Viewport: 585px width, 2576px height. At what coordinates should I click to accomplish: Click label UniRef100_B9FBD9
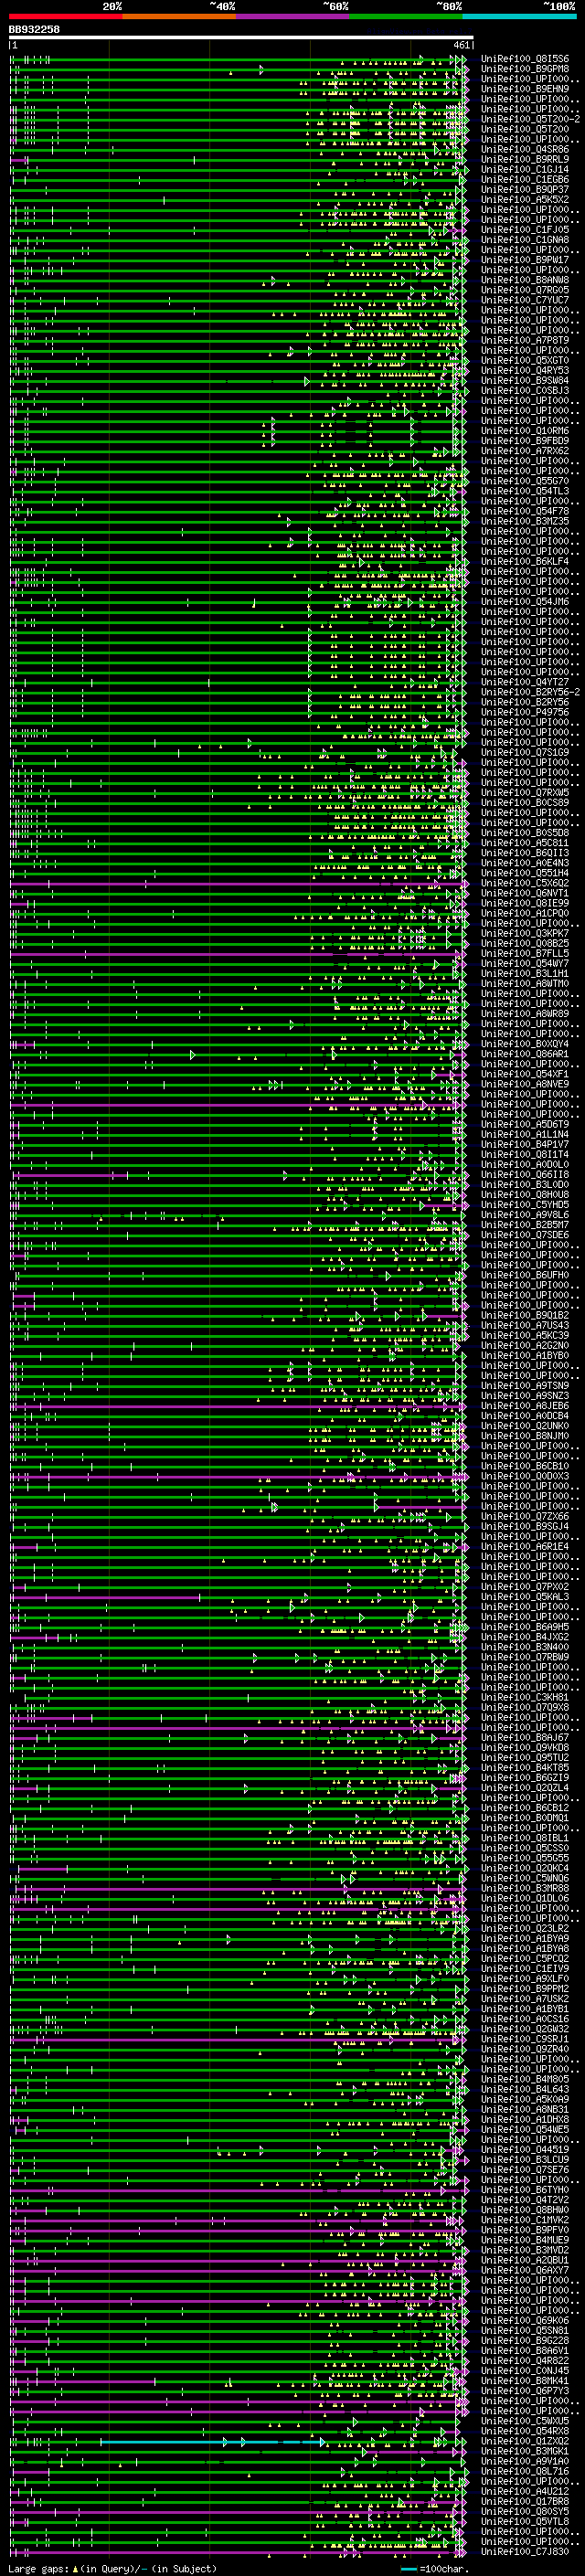click(x=525, y=440)
